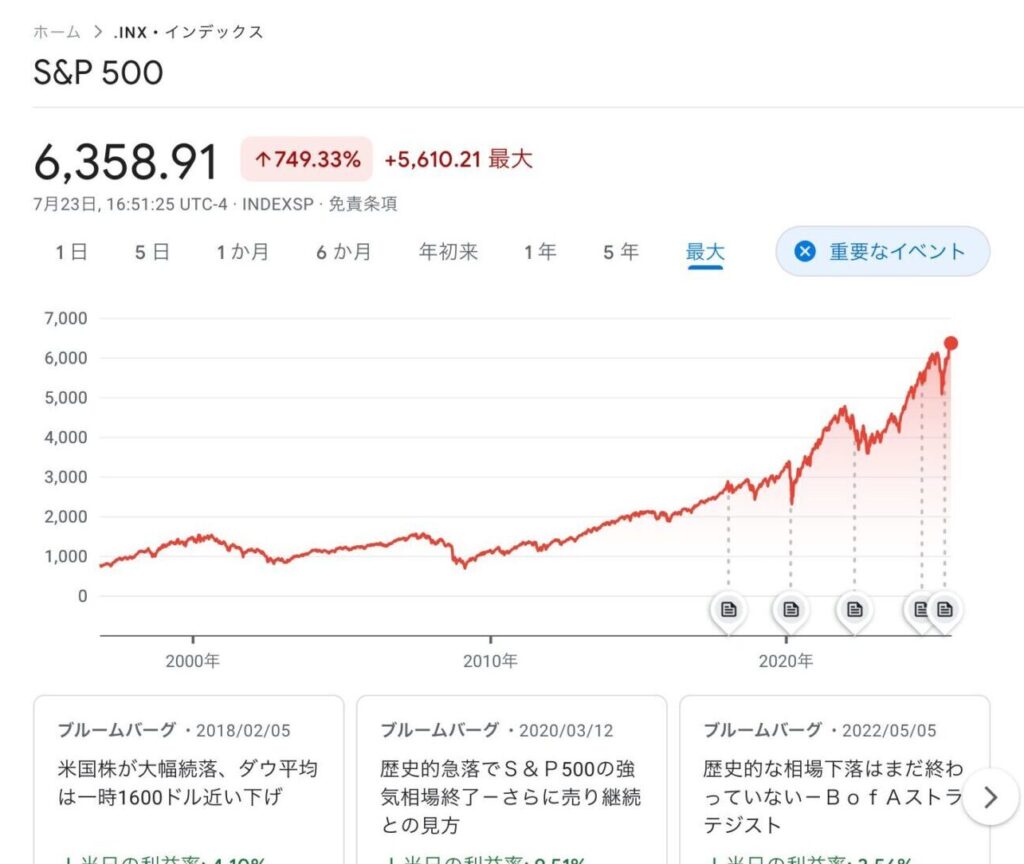Image resolution: width=1024 pixels, height=864 pixels.
Task: Open the Bloomberg 2018/02/05 news card
Action: point(189,779)
